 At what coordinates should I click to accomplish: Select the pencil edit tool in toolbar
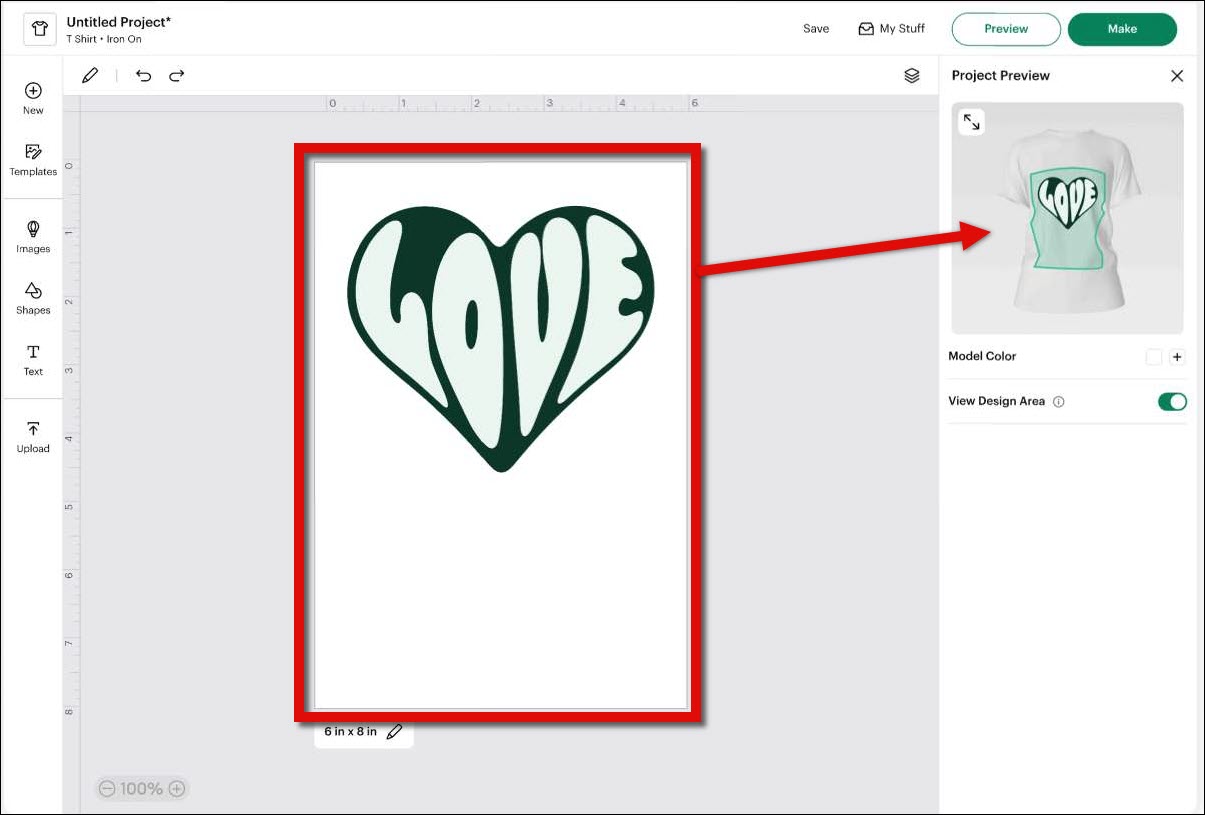tap(90, 75)
